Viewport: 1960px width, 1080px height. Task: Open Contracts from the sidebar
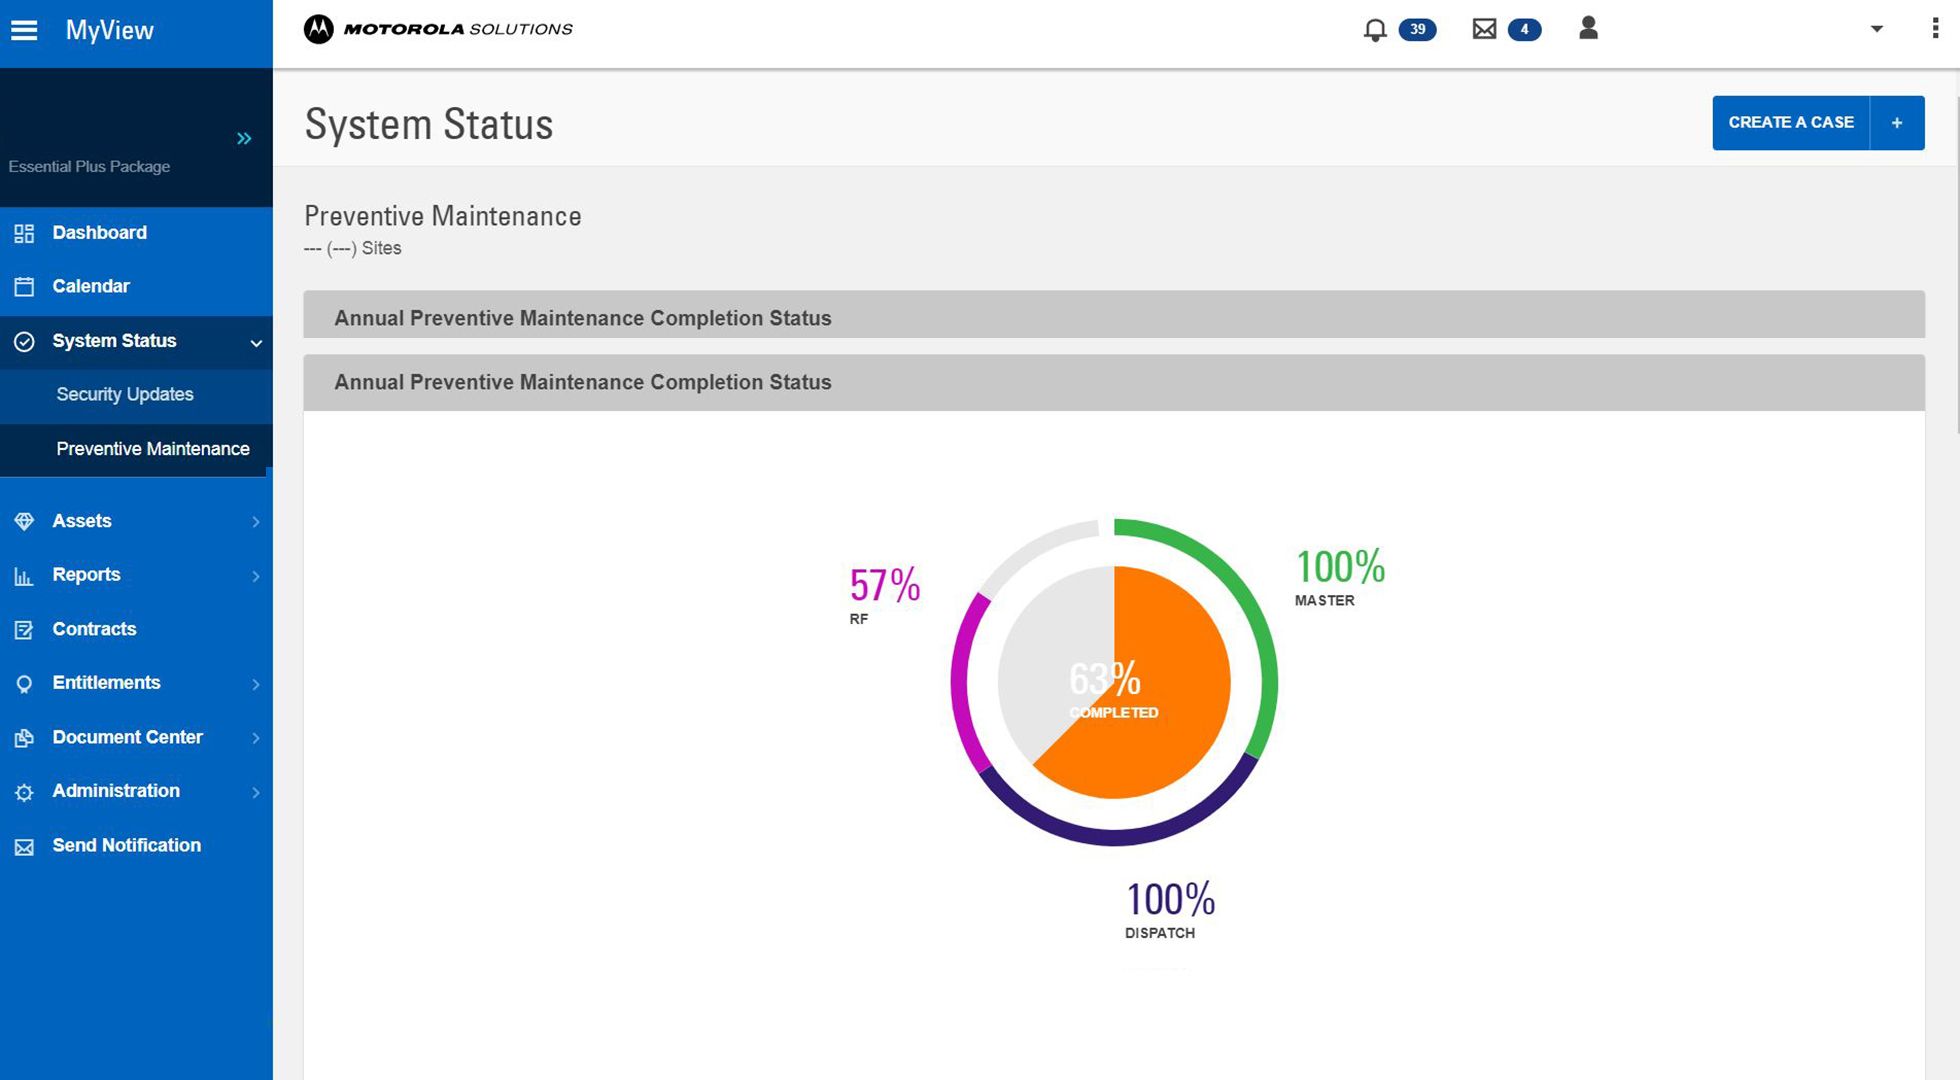[x=94, y=629]
